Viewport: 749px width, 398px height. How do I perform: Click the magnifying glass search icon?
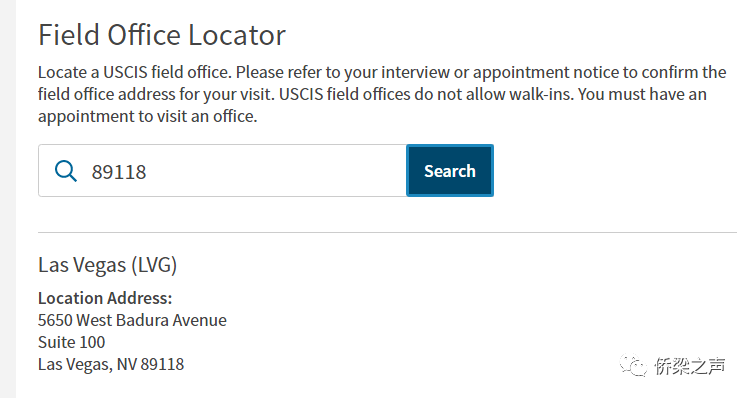[65, 171]
